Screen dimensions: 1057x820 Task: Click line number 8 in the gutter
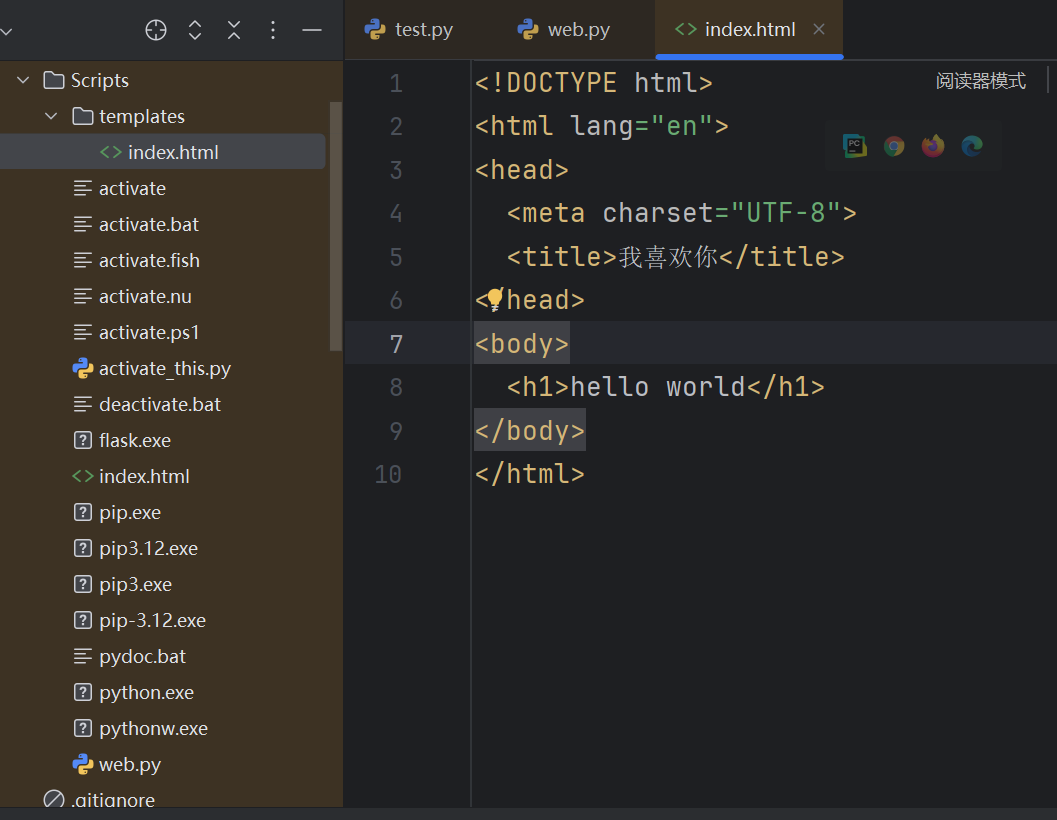[396, 387]
